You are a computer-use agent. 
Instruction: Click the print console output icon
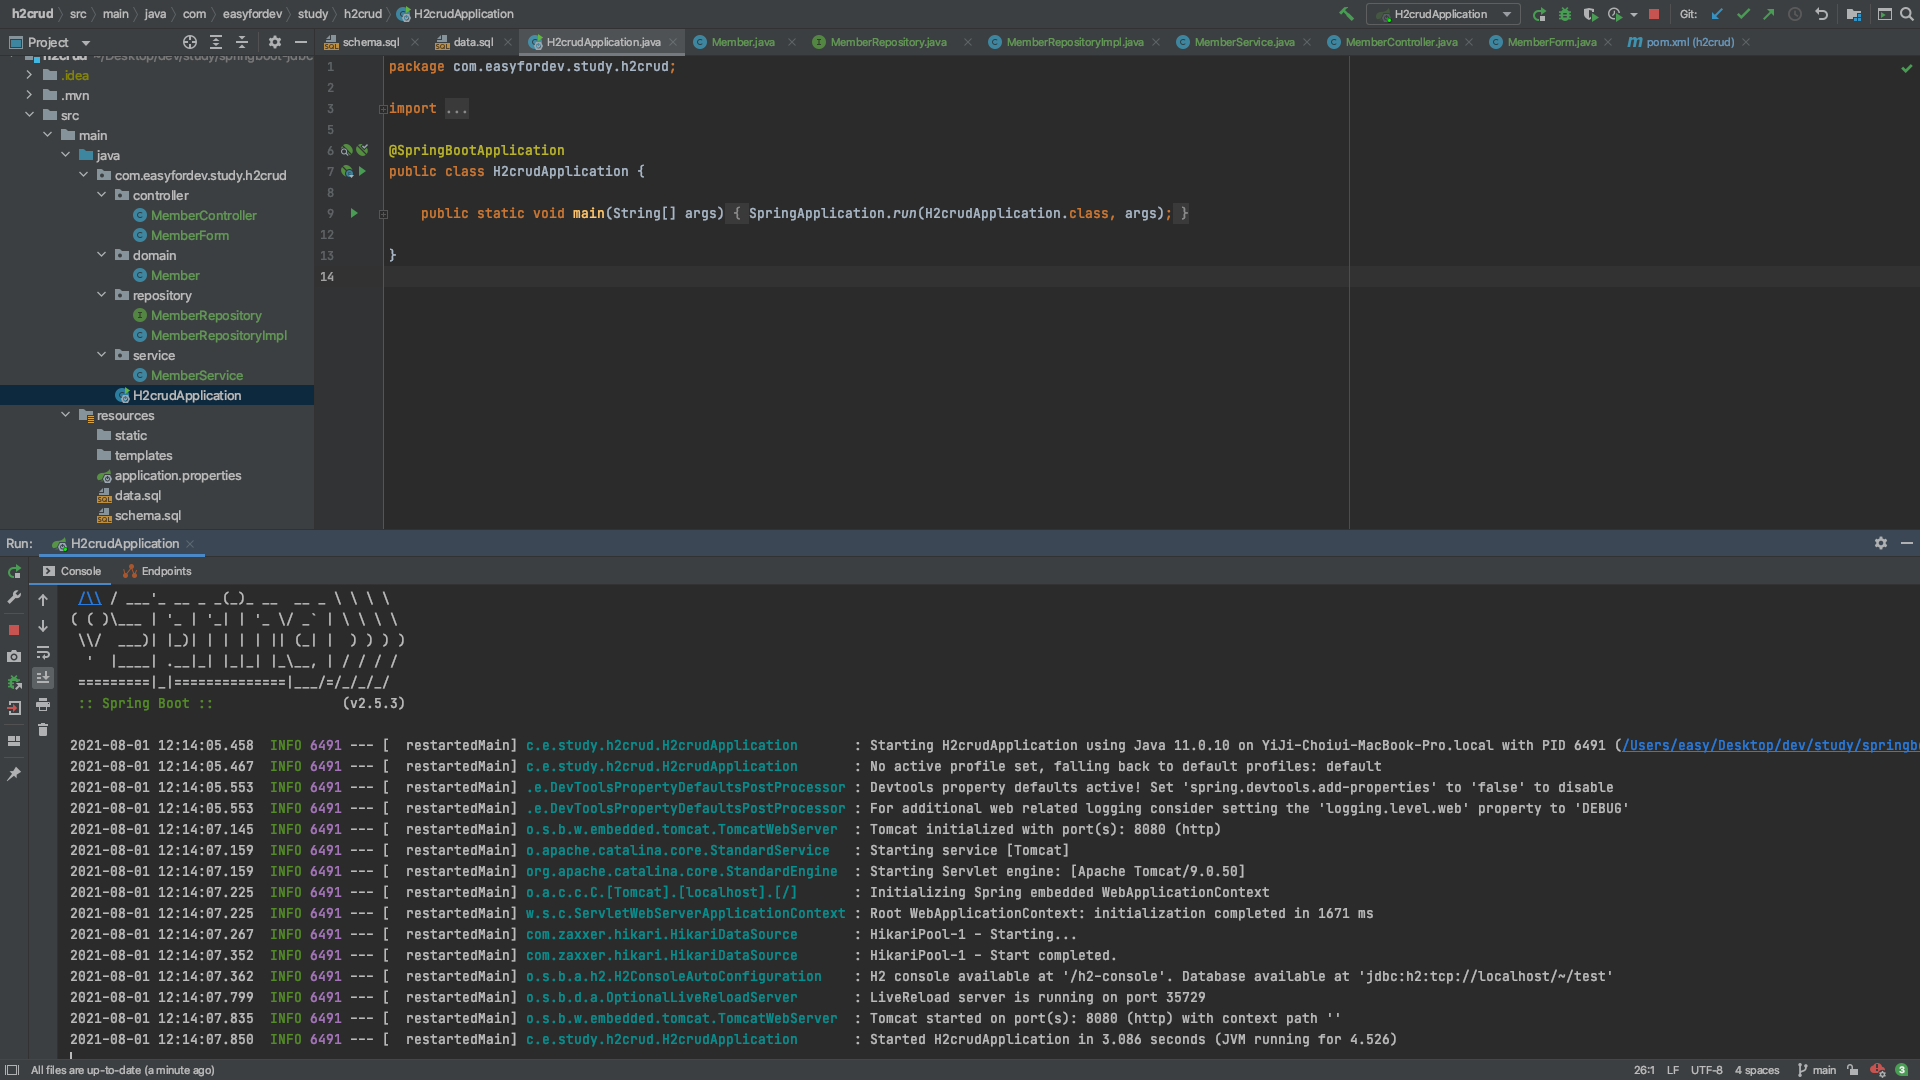43,705
